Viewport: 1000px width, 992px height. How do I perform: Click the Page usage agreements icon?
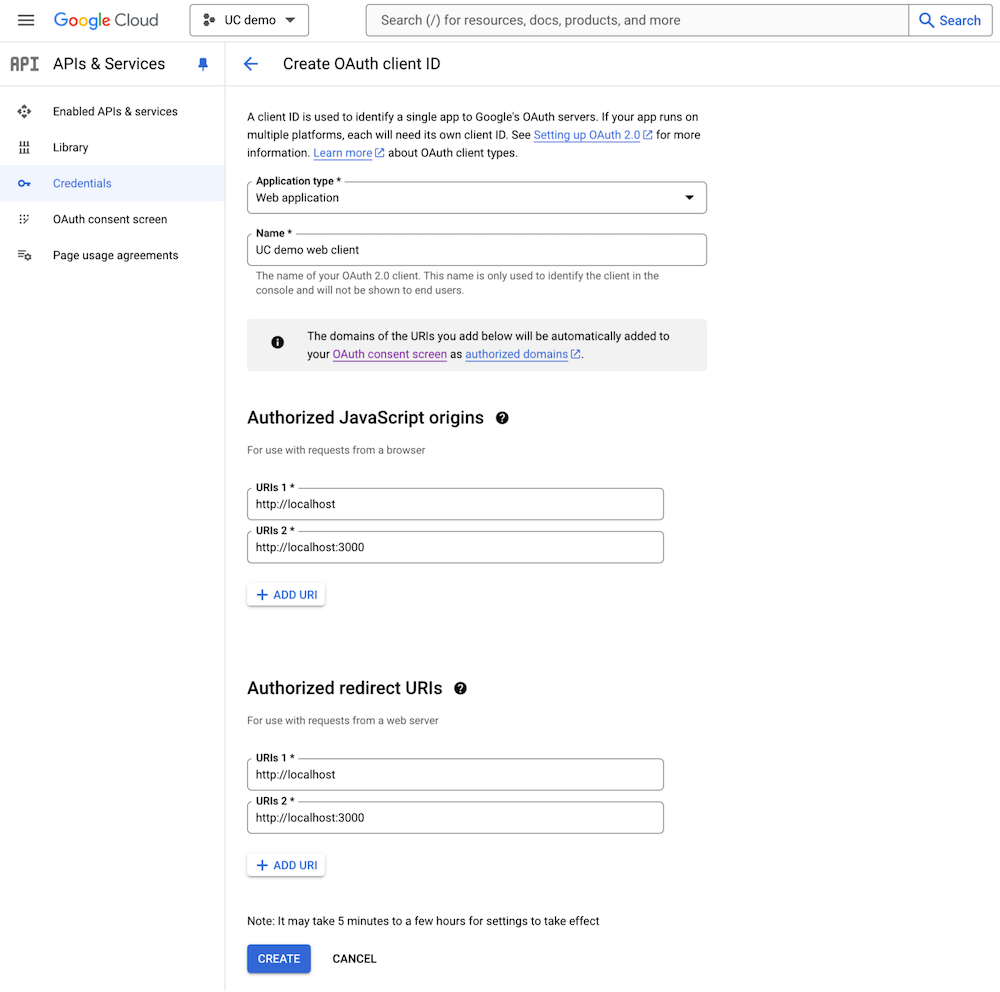point(24,255)
